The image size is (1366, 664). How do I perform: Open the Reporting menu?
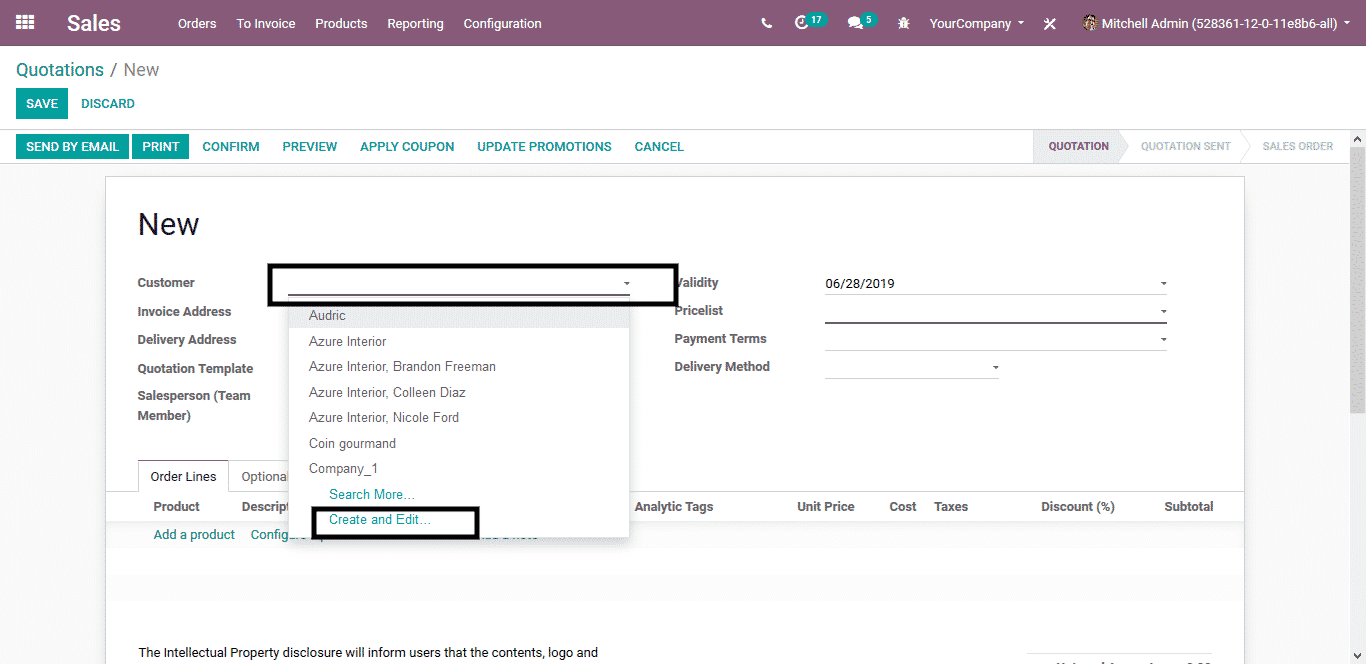coord(415,23)
